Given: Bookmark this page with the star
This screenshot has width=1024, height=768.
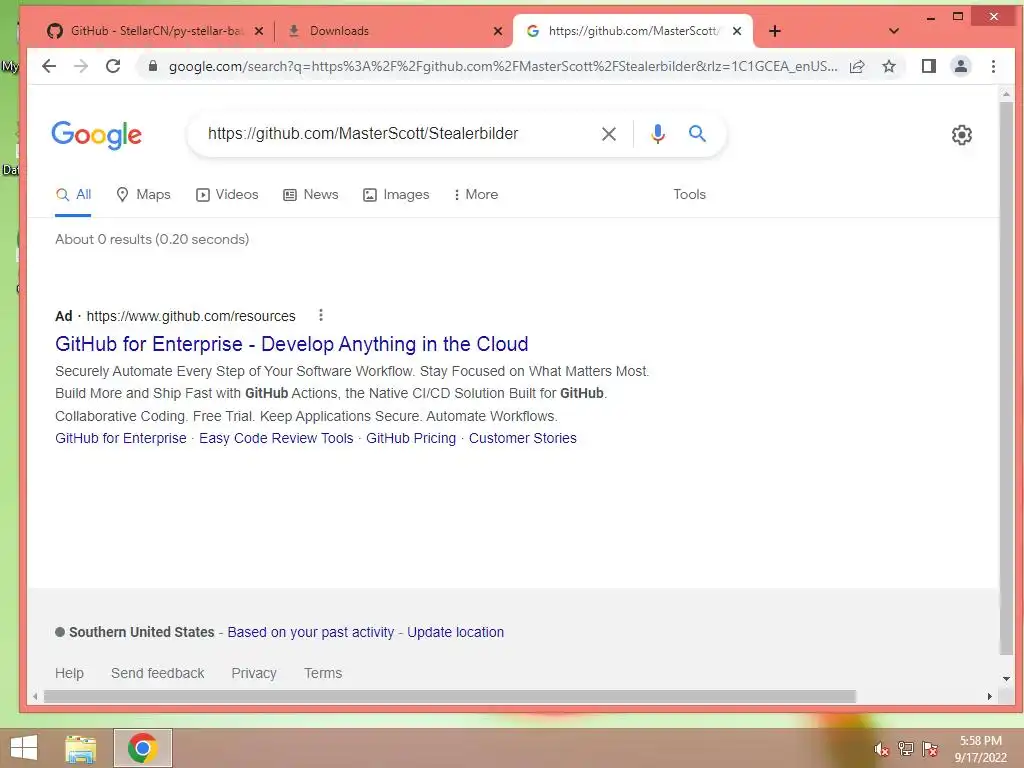Looking at the screenshot, I should pos(889,66).
